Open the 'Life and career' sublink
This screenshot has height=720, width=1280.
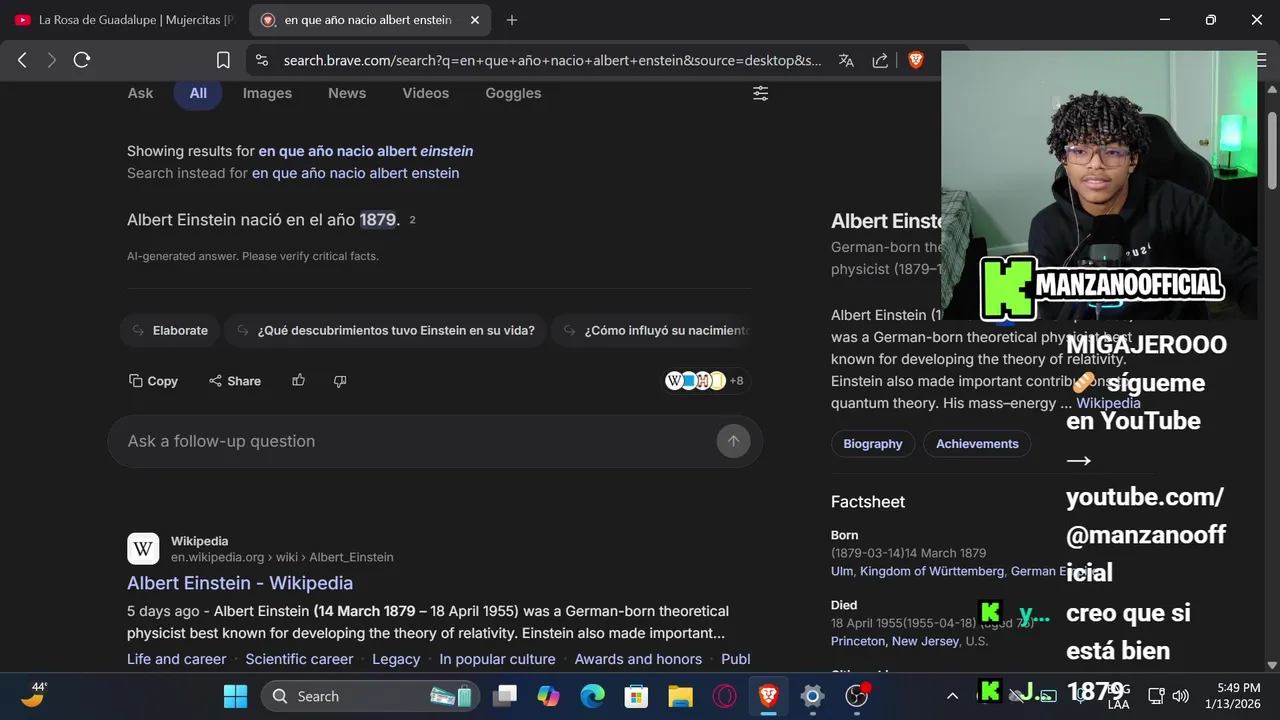click(176, 659)
